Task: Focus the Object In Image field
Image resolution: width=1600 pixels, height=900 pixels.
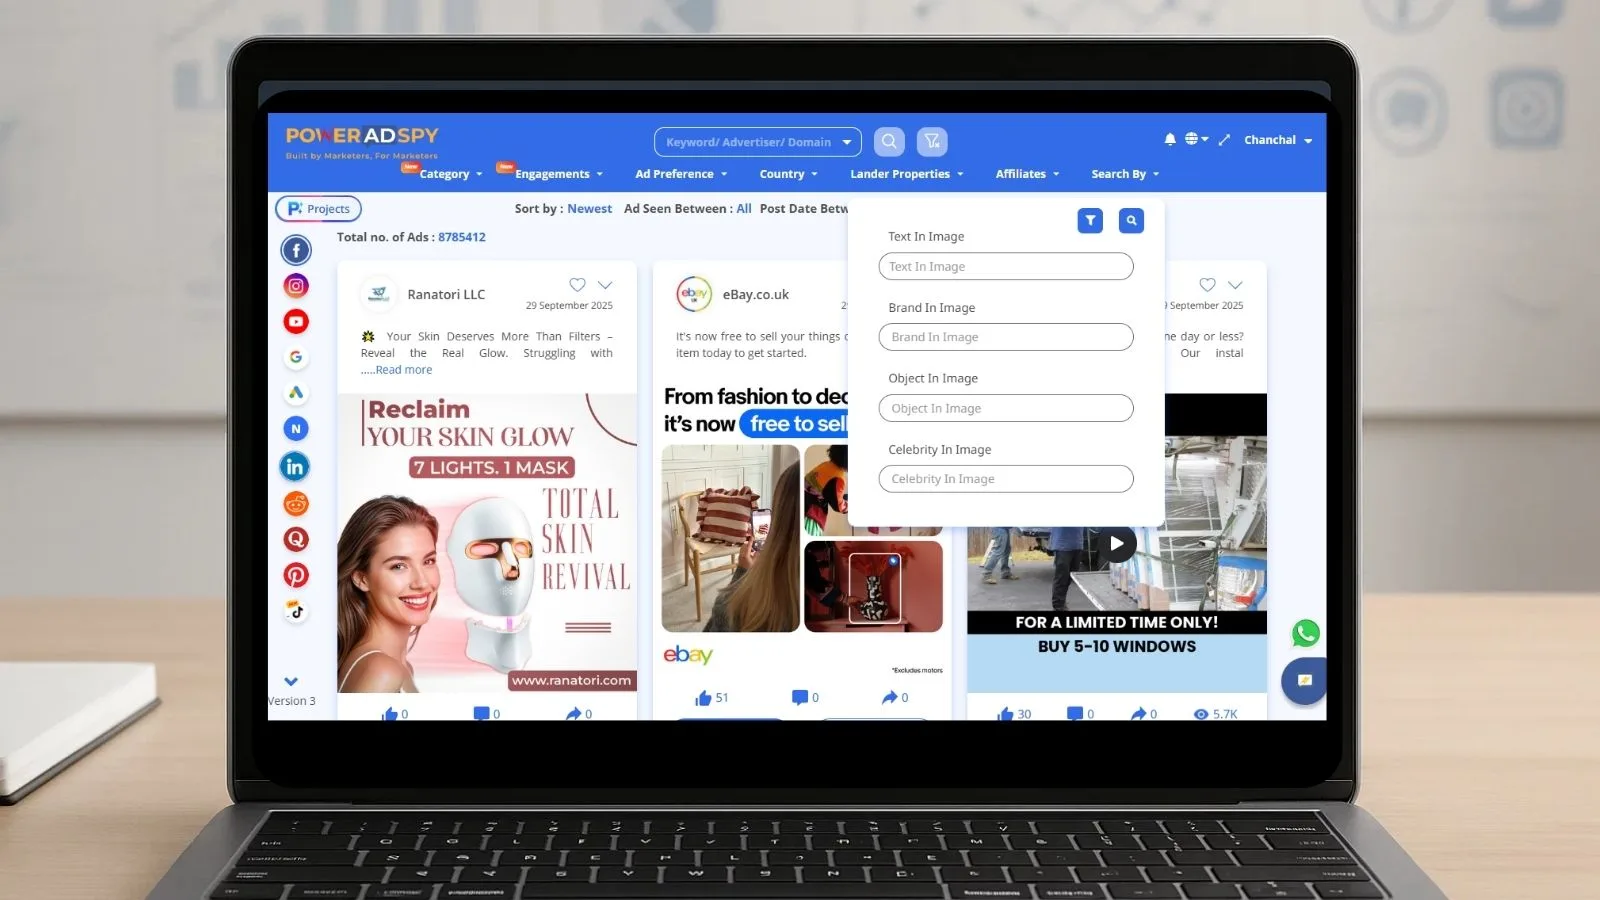Action: tap(1006, 408)
